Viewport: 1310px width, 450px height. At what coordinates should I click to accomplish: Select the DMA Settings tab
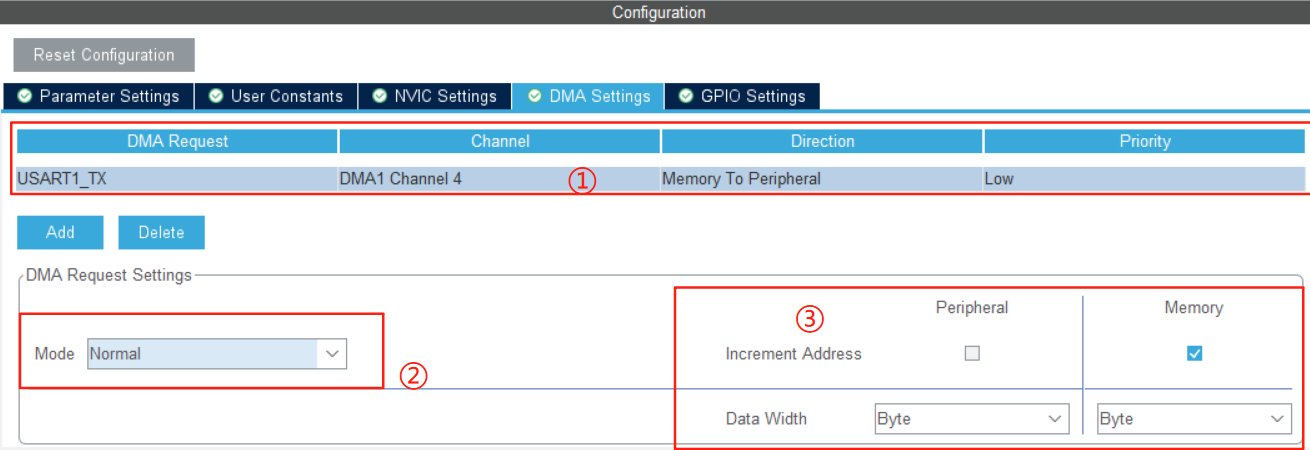tap(588, 96)
